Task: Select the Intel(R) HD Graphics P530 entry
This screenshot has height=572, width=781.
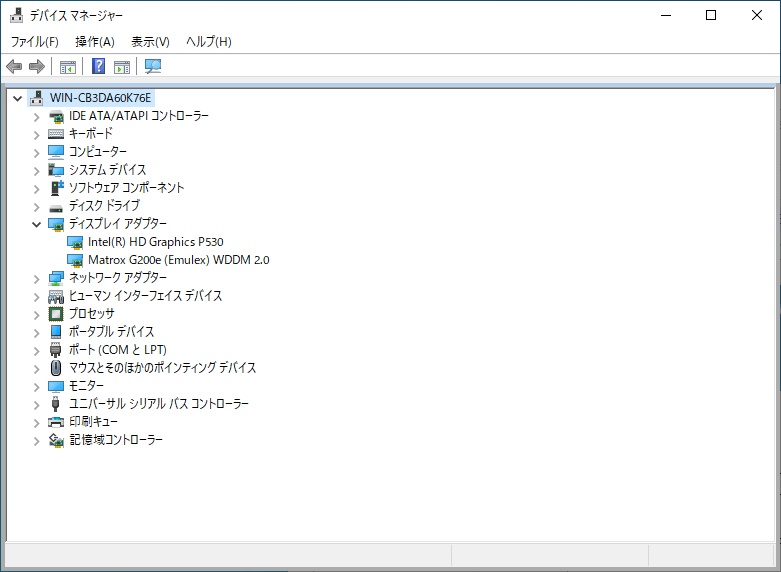Action: 155,242
